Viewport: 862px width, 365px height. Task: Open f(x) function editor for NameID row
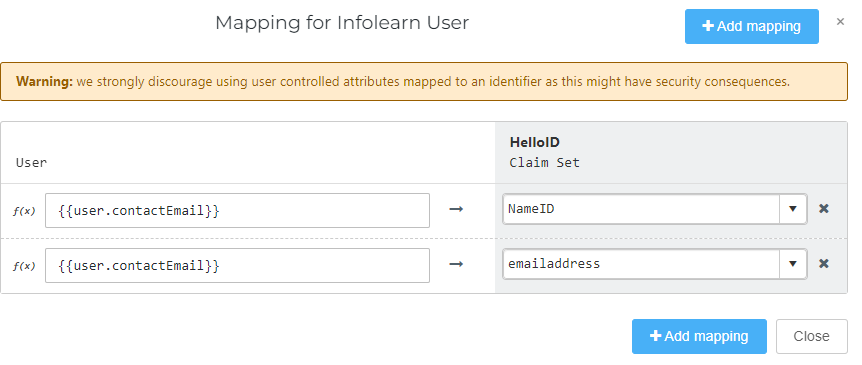tap(24, 211)
